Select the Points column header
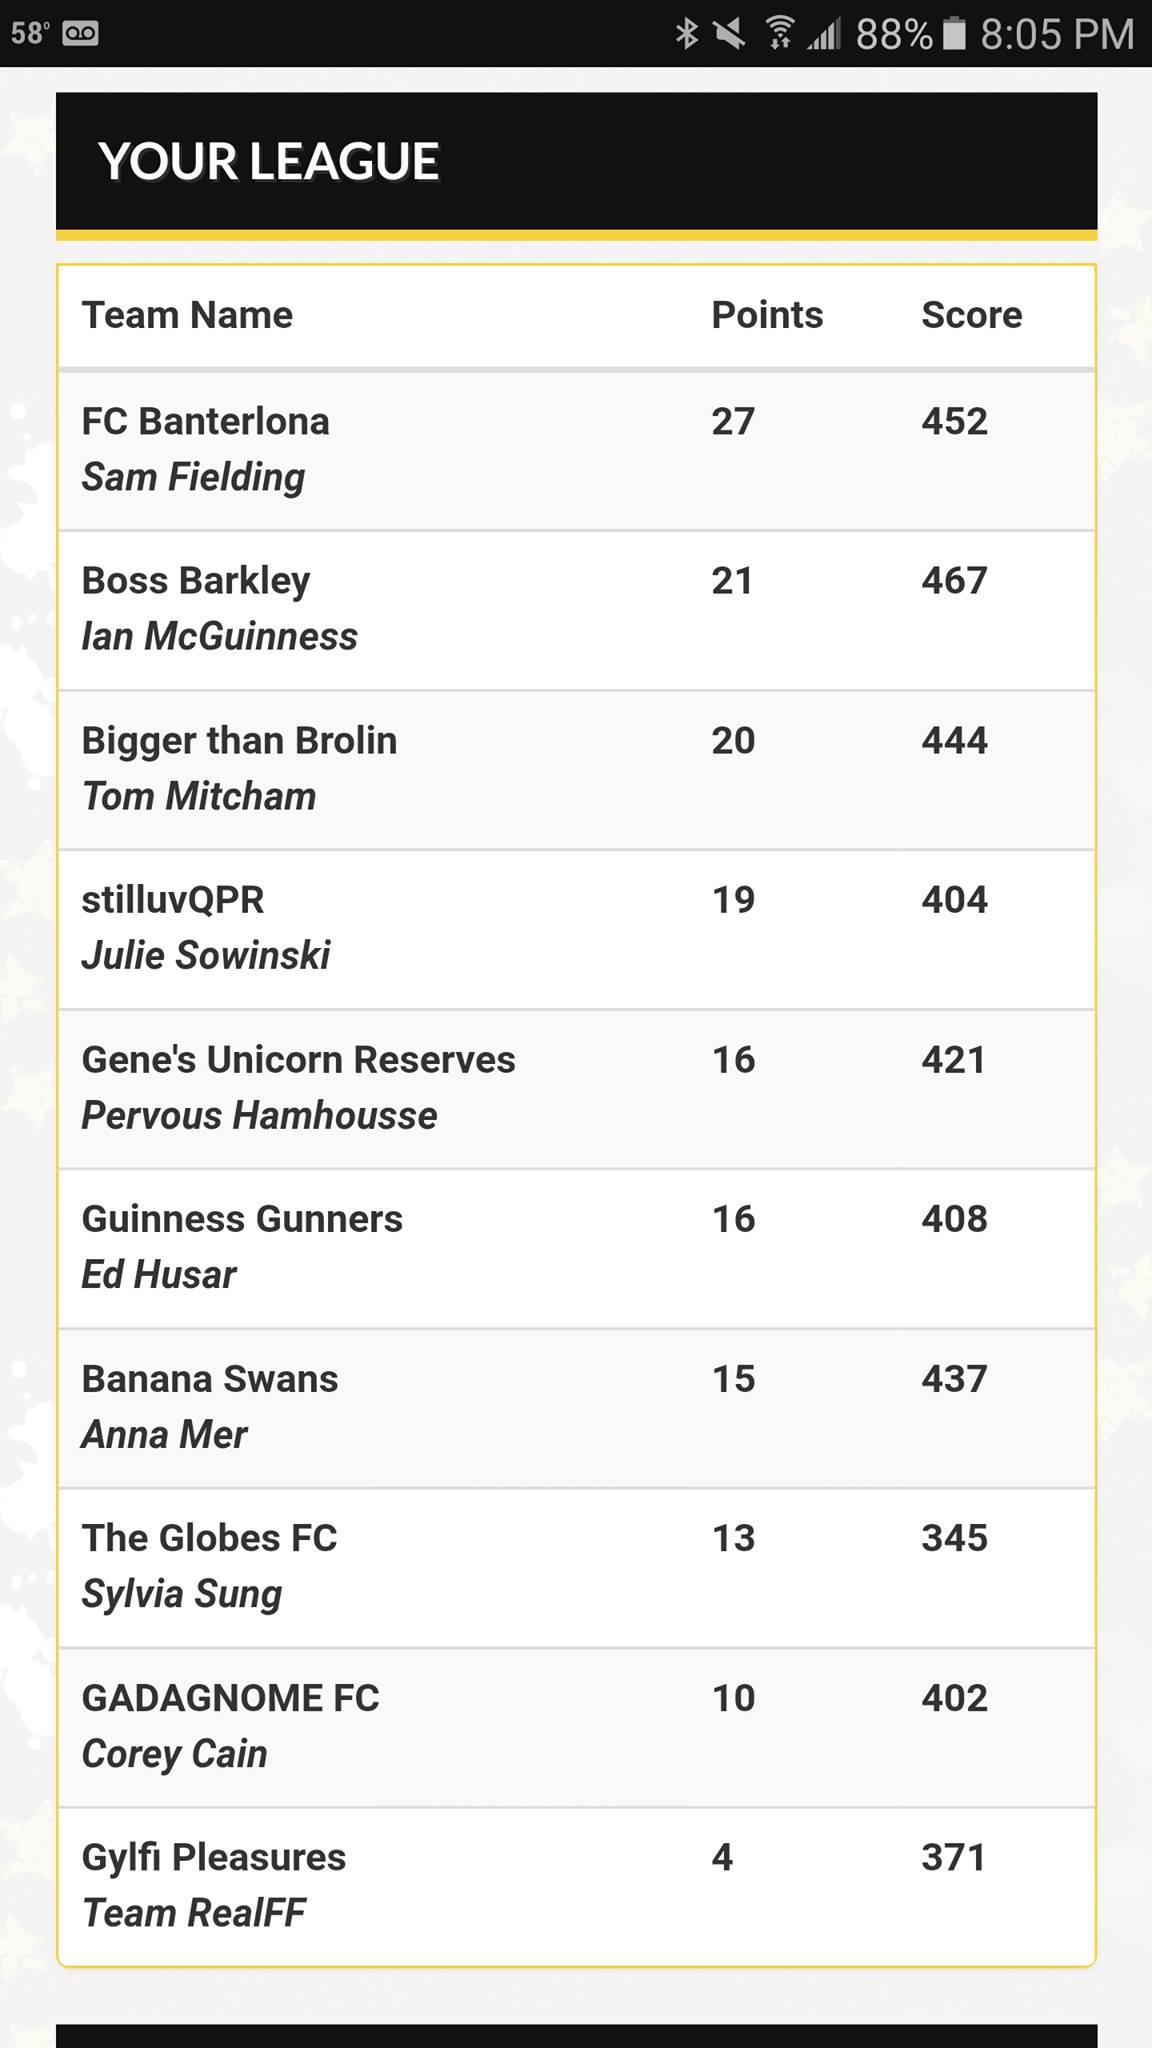 point(767,315)
